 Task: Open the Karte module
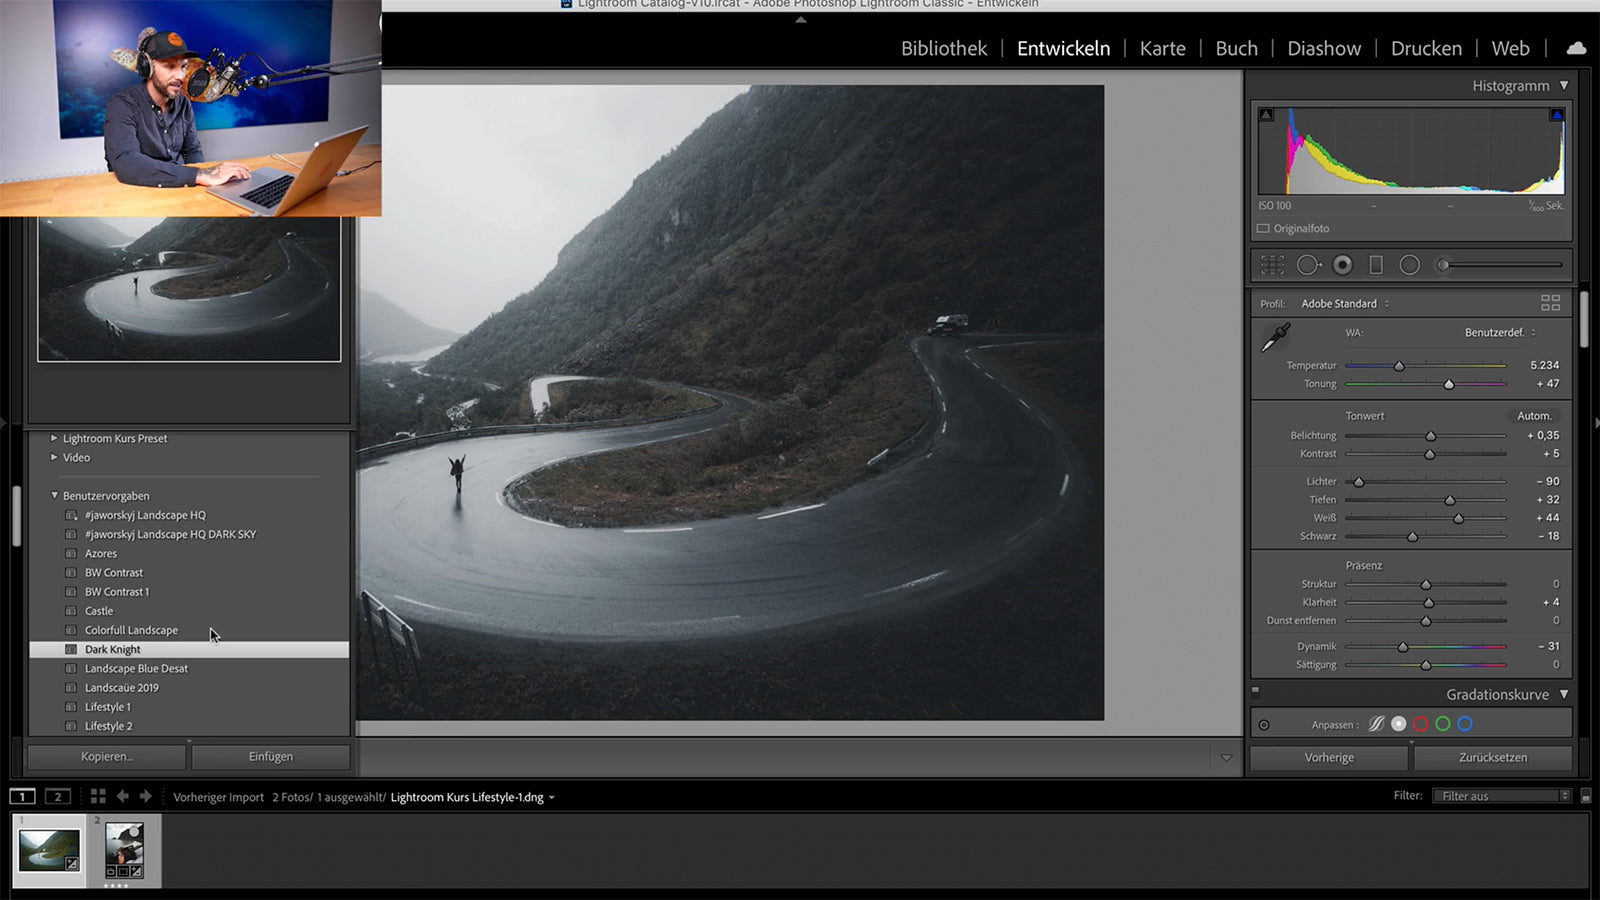[x=1162, y=48]
